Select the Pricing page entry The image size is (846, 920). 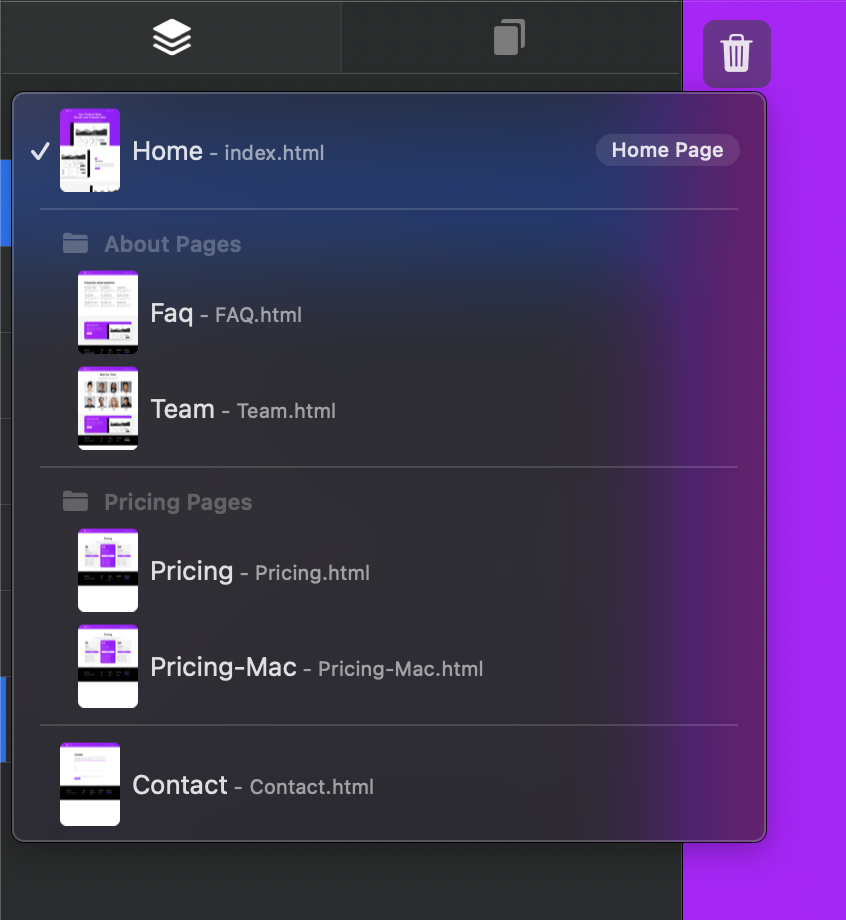click(259, 572)
